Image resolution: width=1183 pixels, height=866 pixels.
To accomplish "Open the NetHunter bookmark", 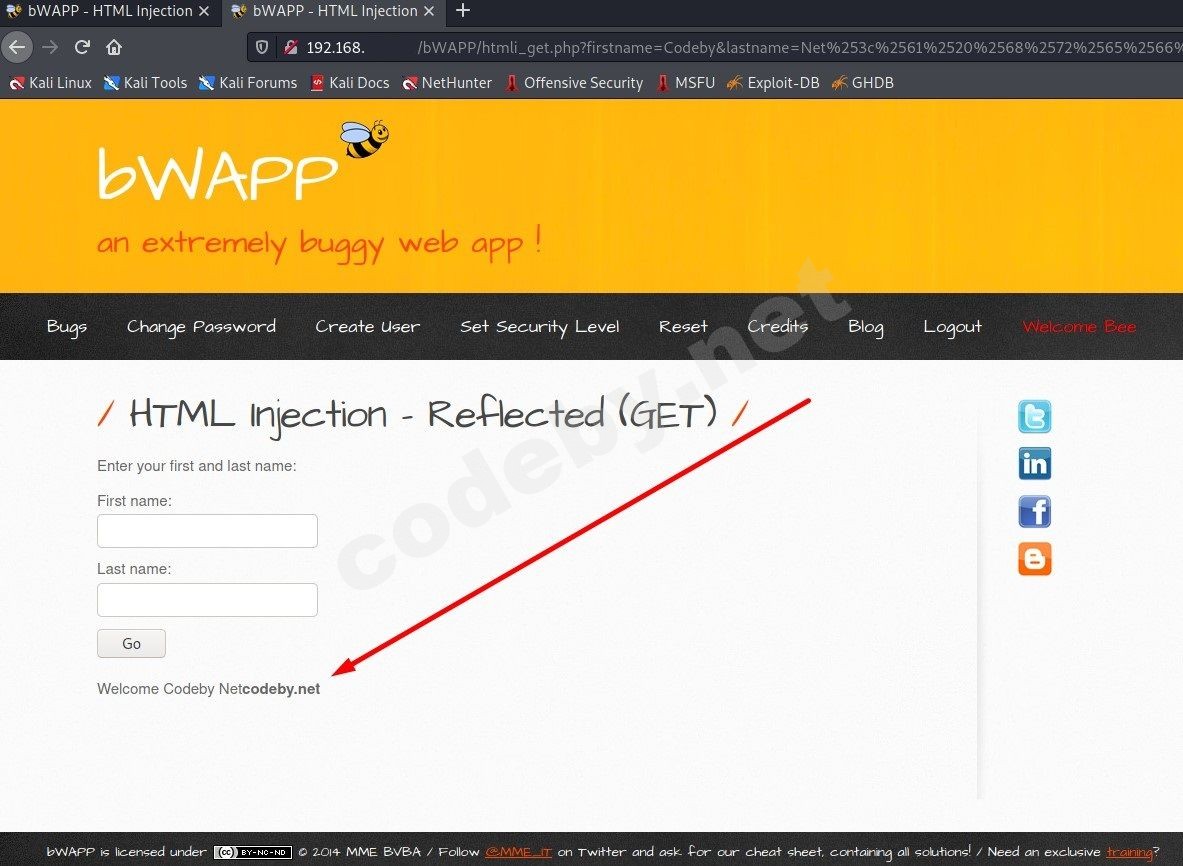I will coord(447,83).
